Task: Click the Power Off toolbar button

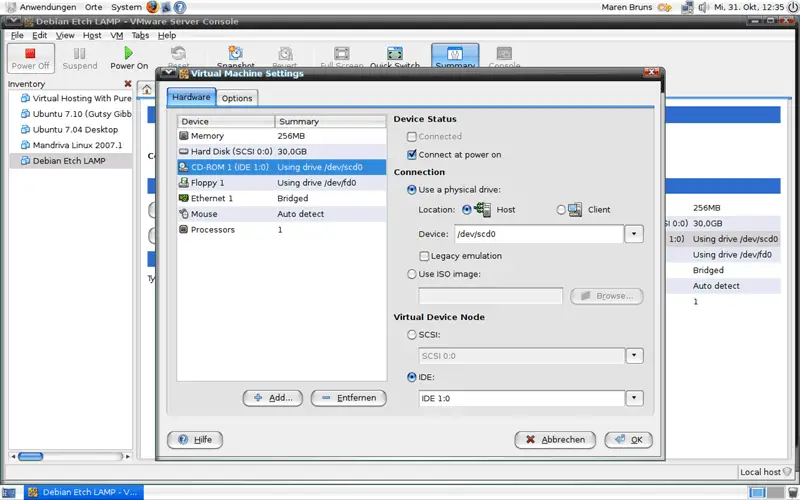Action: pos(31,58)
